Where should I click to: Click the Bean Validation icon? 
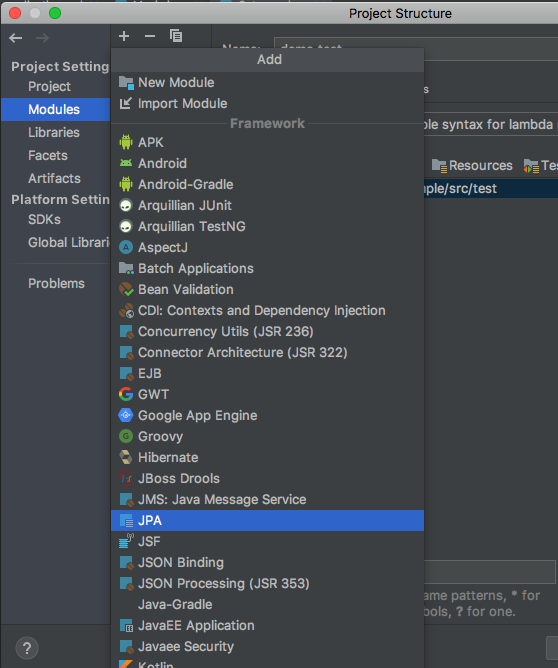(x=126, y=289)
